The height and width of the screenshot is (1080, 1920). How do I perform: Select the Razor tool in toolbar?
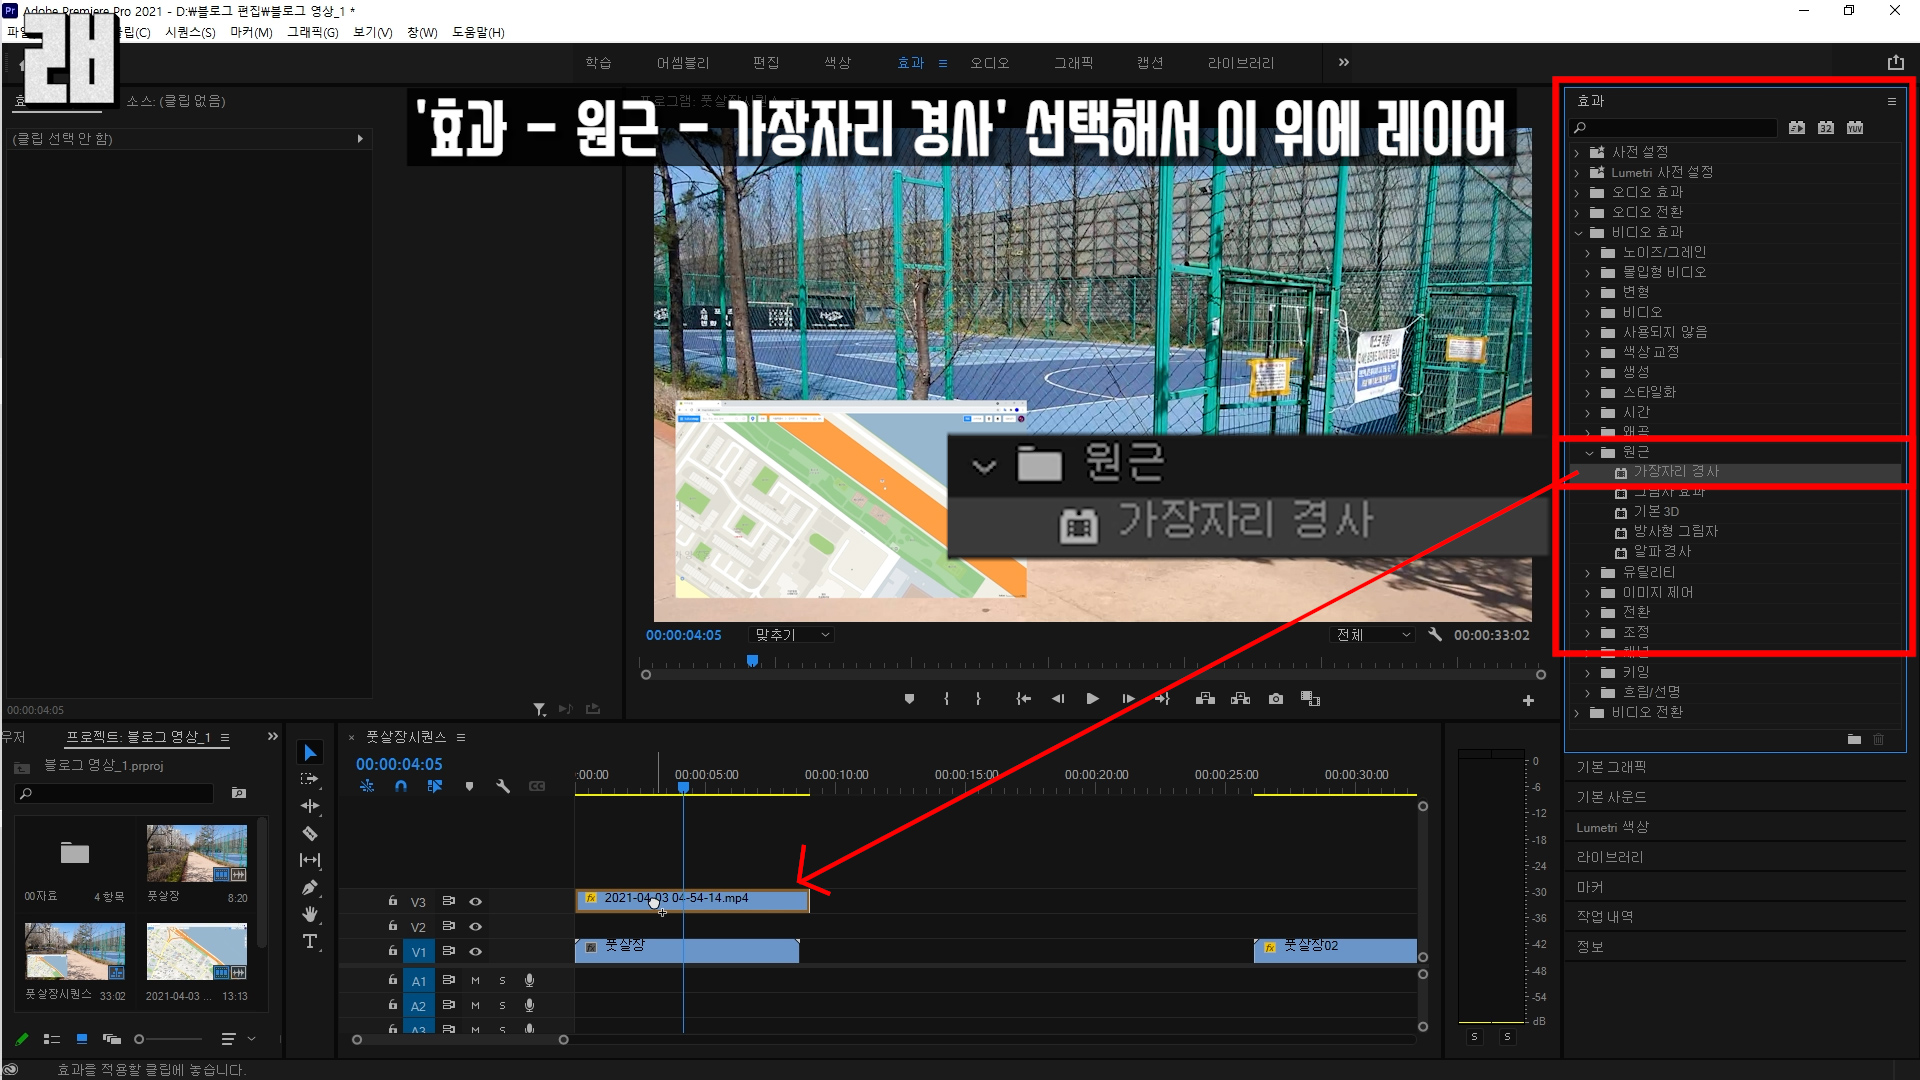point(310,833)
